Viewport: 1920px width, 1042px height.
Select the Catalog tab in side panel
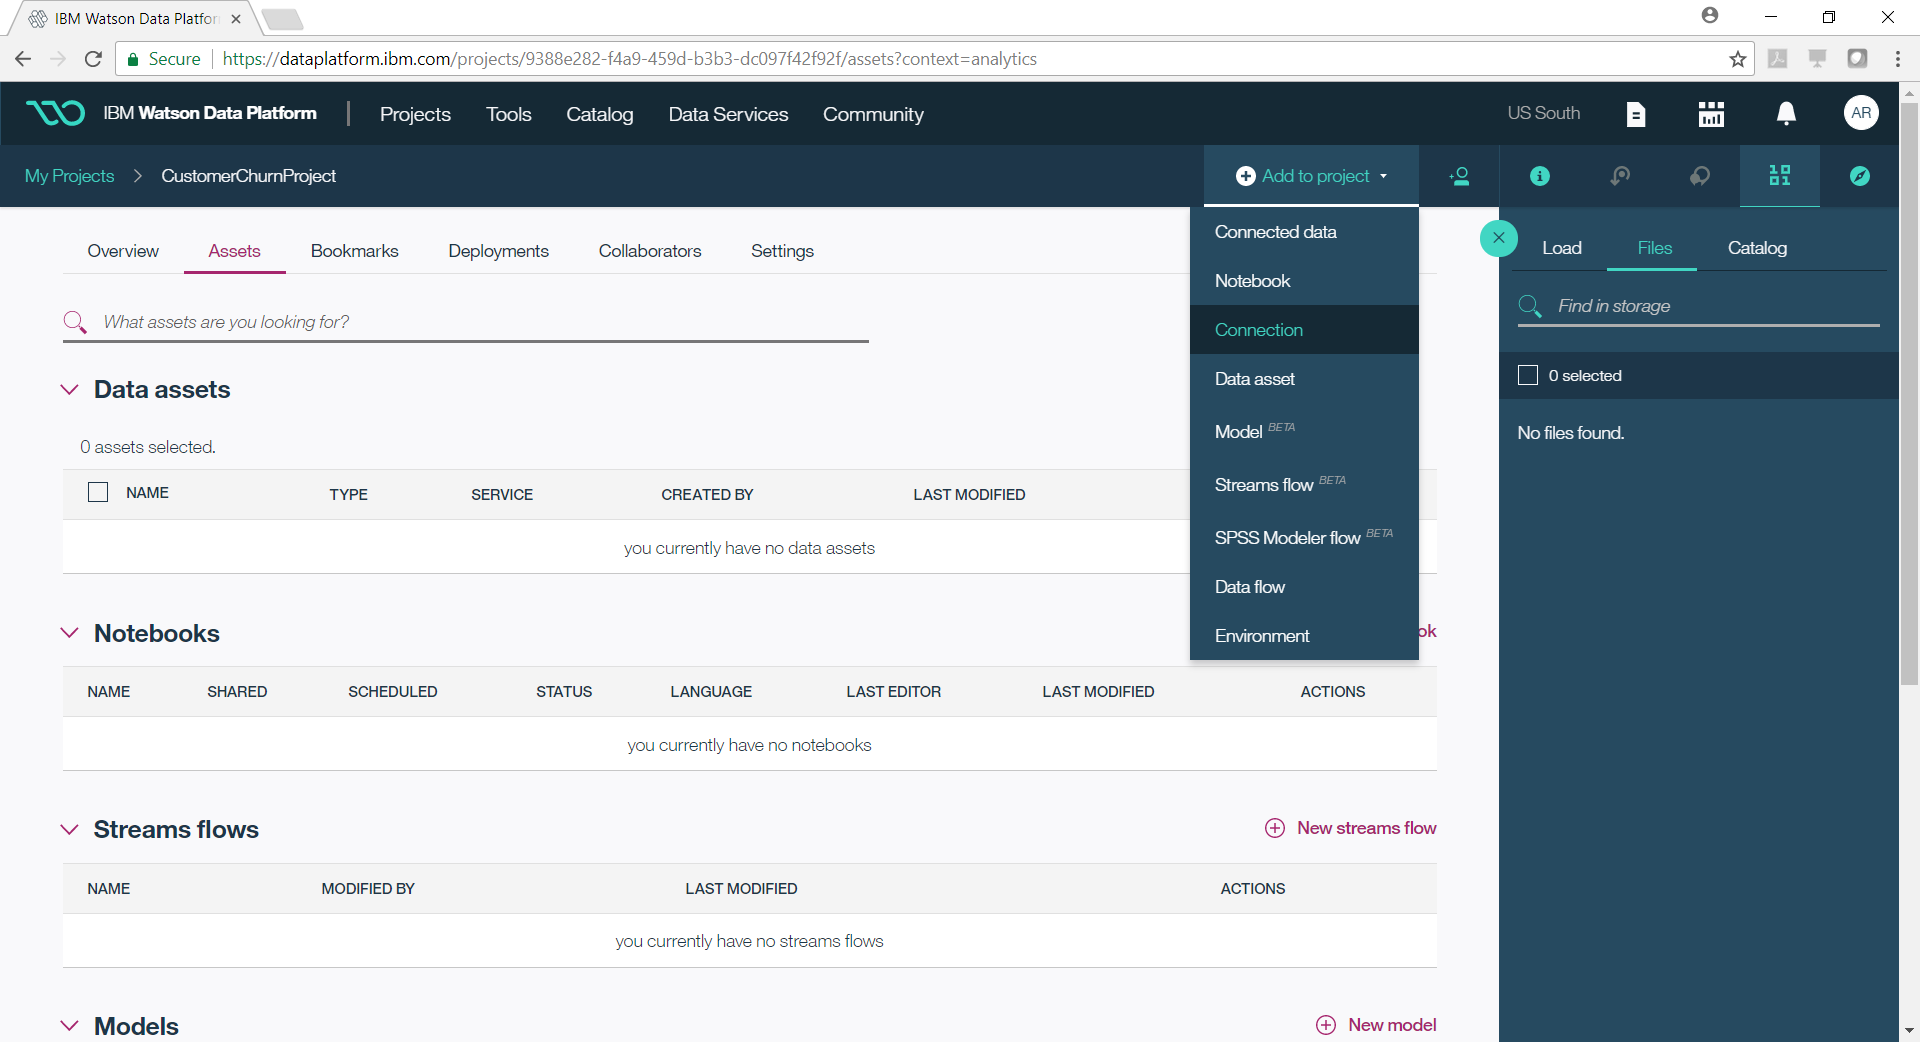click(x=1757, y=248)
